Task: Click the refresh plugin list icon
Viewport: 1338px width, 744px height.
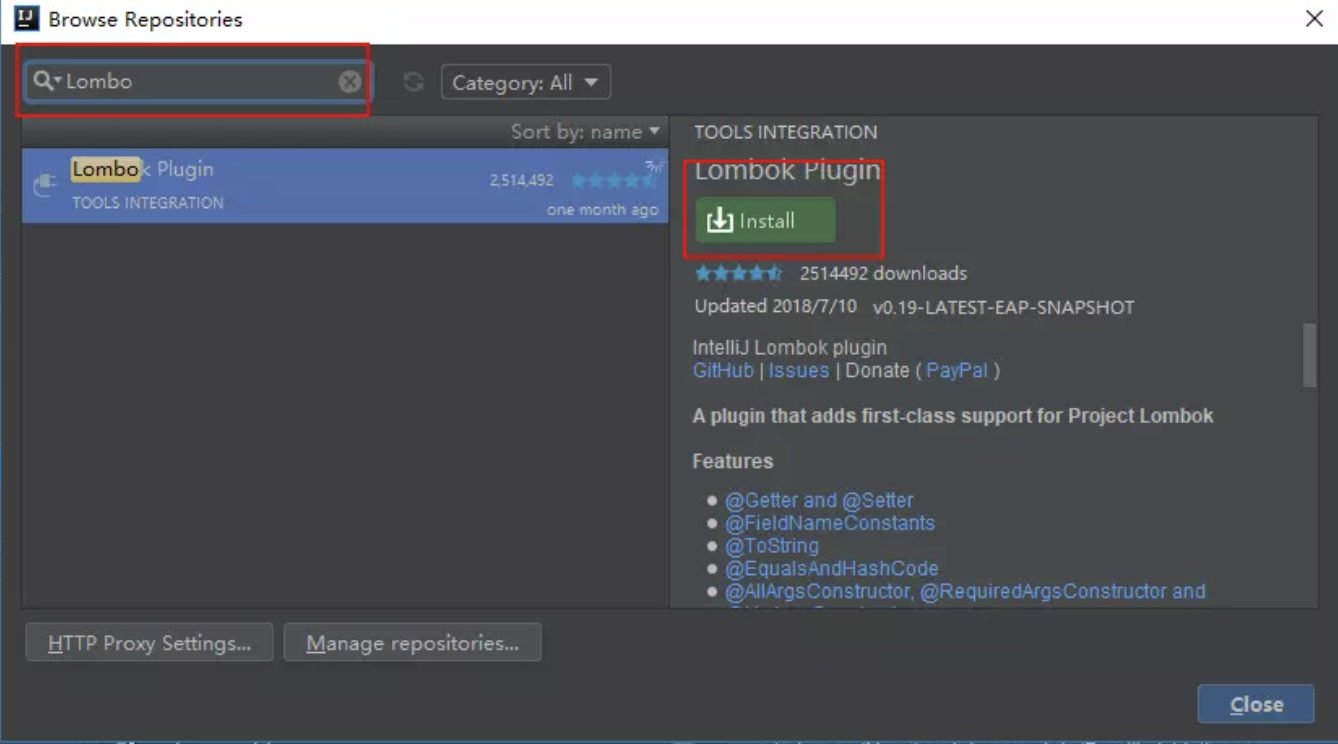Action: 413,82
